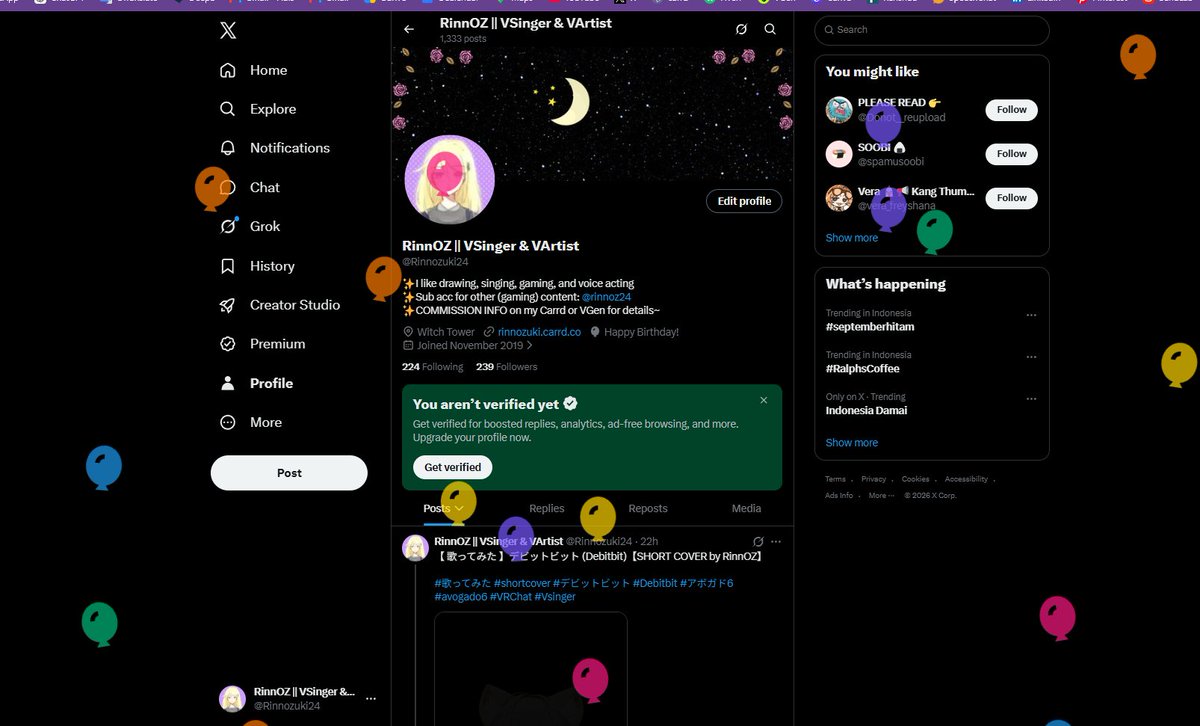
Task: Click the white Post button
Action: pos(289,473)
